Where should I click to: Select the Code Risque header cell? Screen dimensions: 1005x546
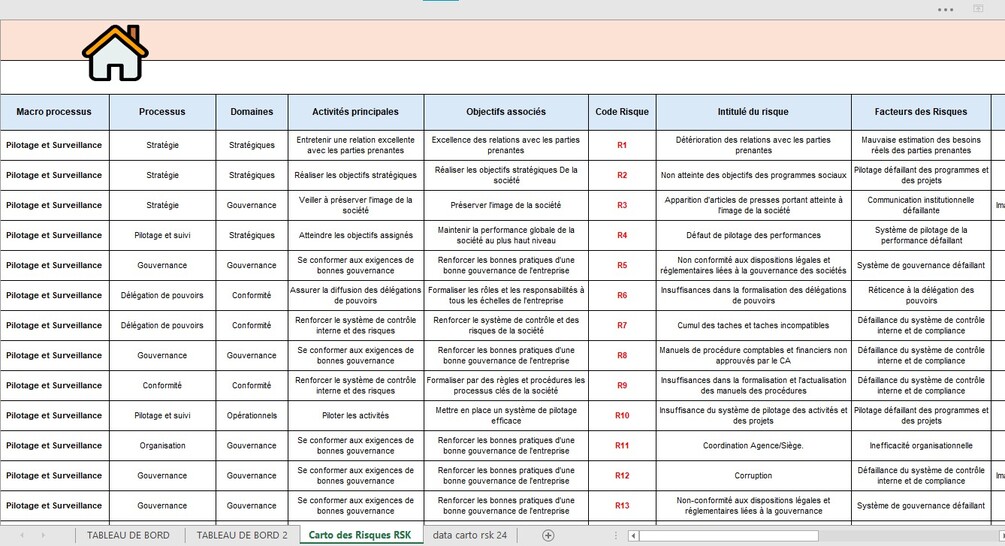pos(622,112)
